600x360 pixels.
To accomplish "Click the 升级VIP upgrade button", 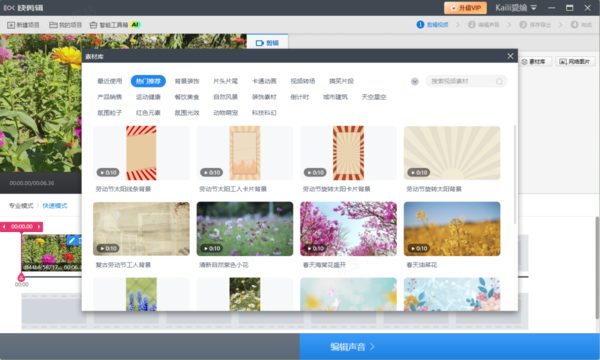I will (x=465, y=8).
